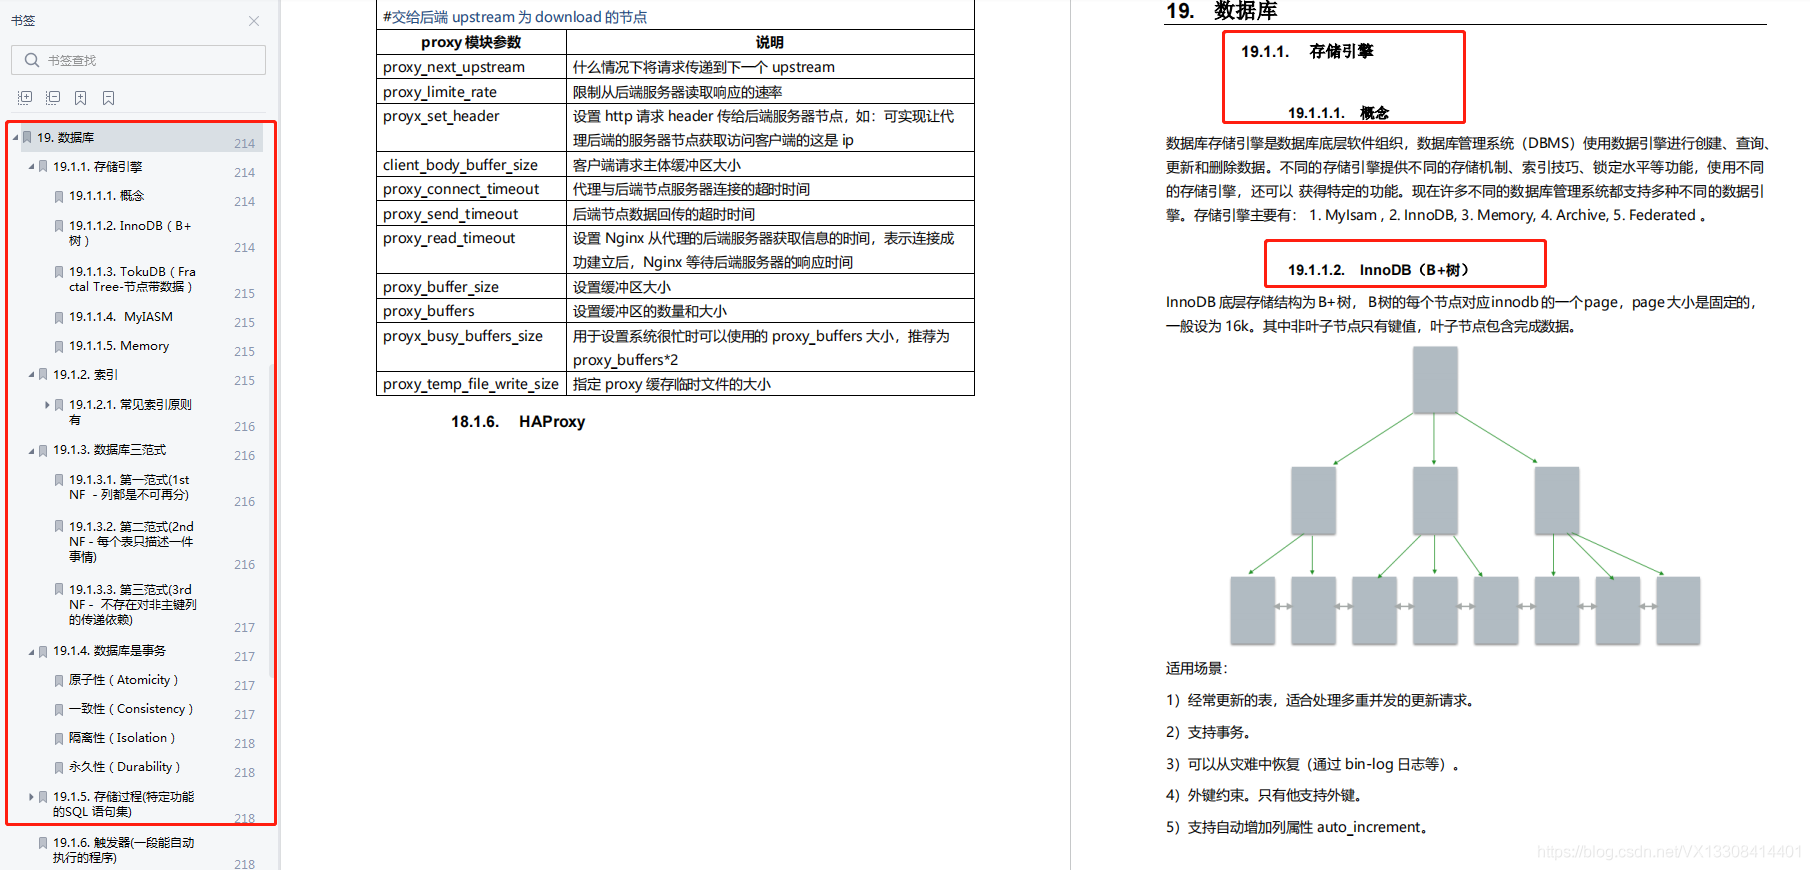Image resolution: width=1810 pixels, height=870 pixels.
Task: Collapse the 19. 数据库 bookmark tree
Action: pos(15,138)
